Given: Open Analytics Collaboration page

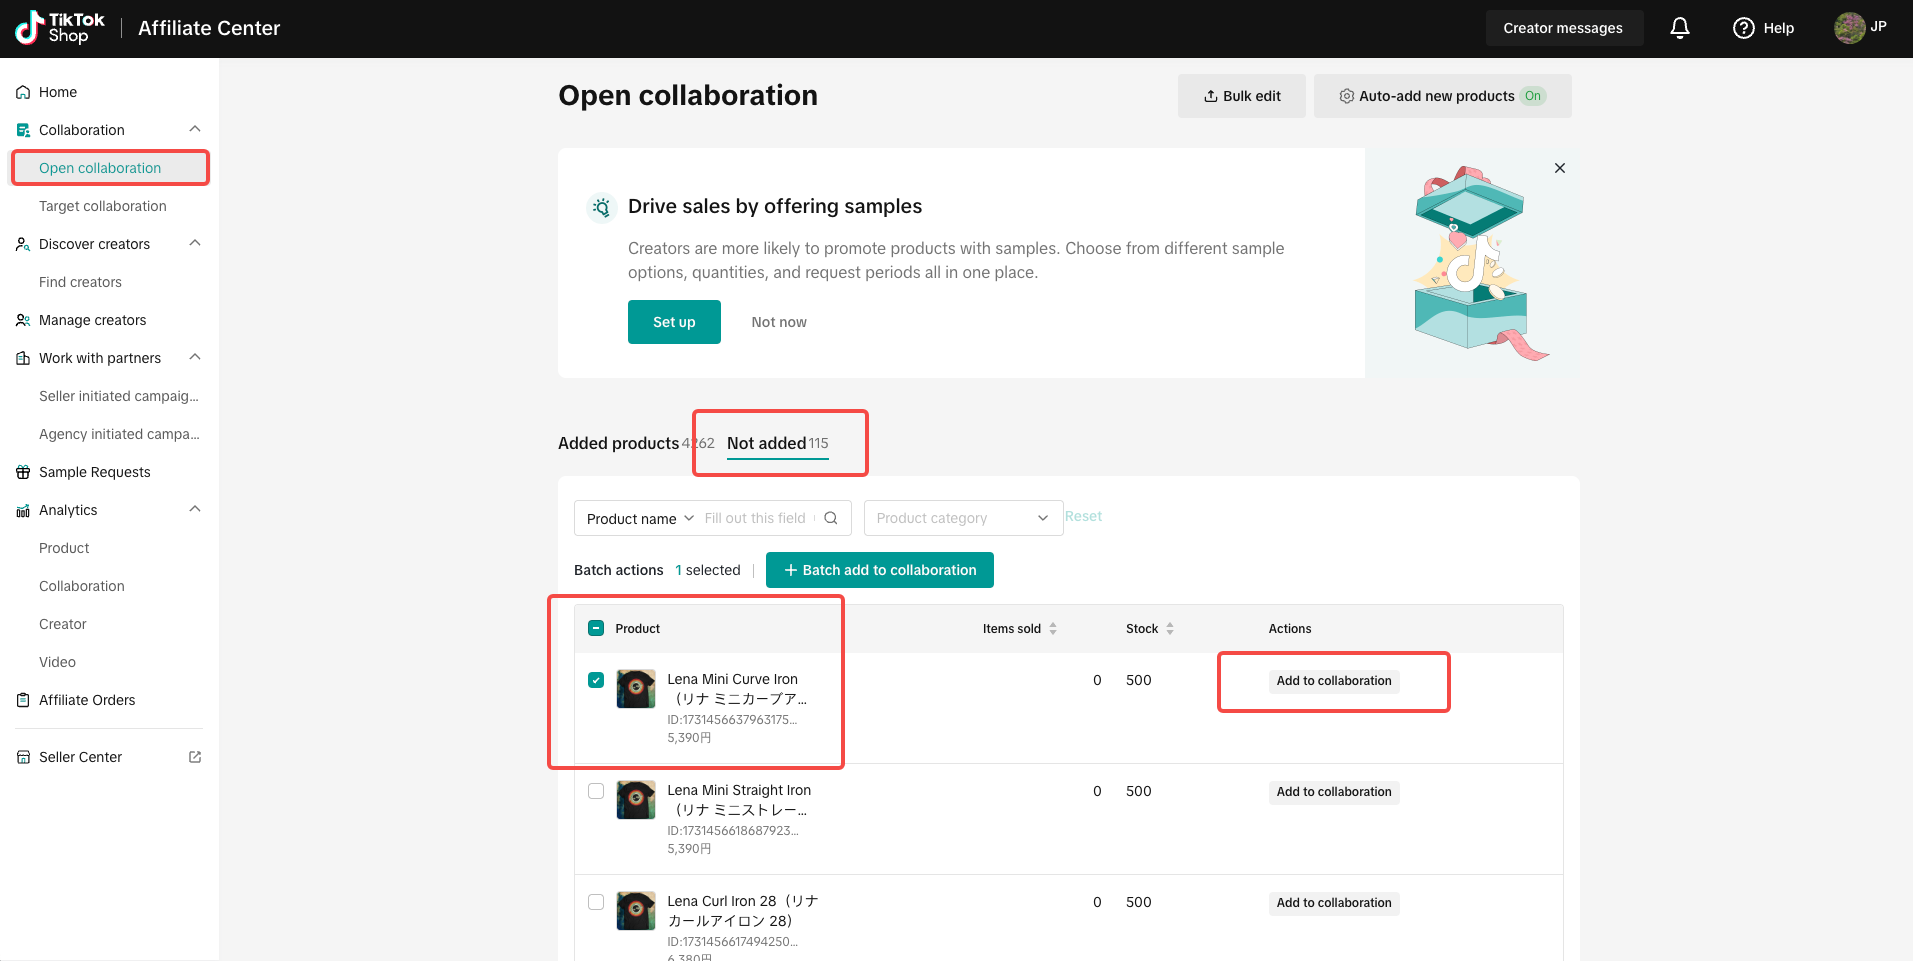Looking at the screenshot, I should 82,586.
